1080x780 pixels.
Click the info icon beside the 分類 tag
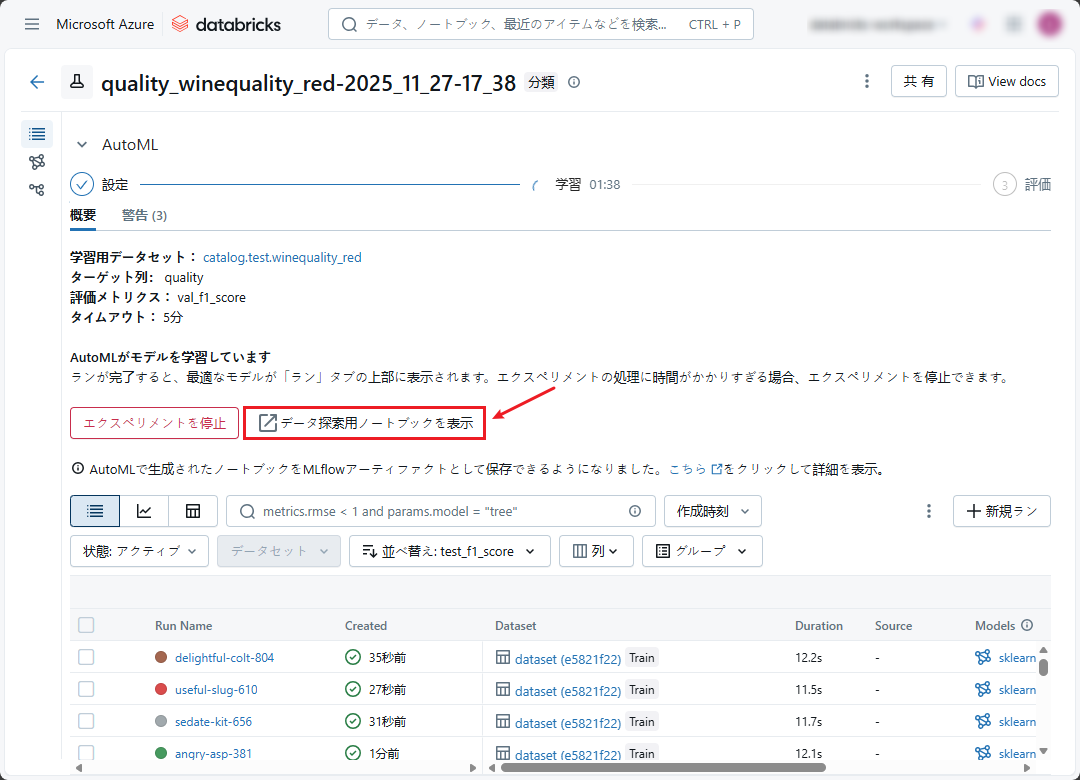(574, 83)
